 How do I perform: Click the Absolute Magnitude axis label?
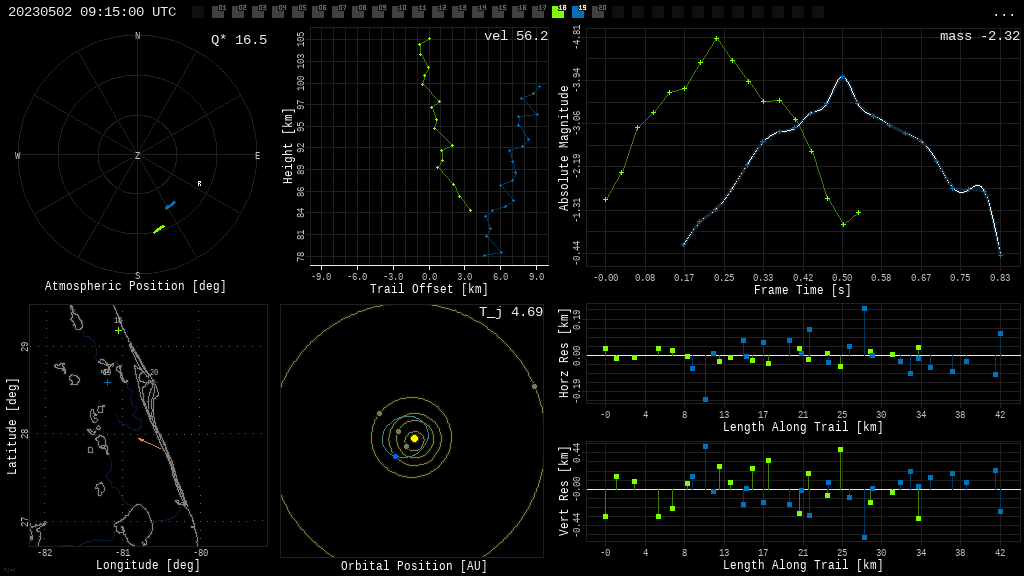click(564, 148)
